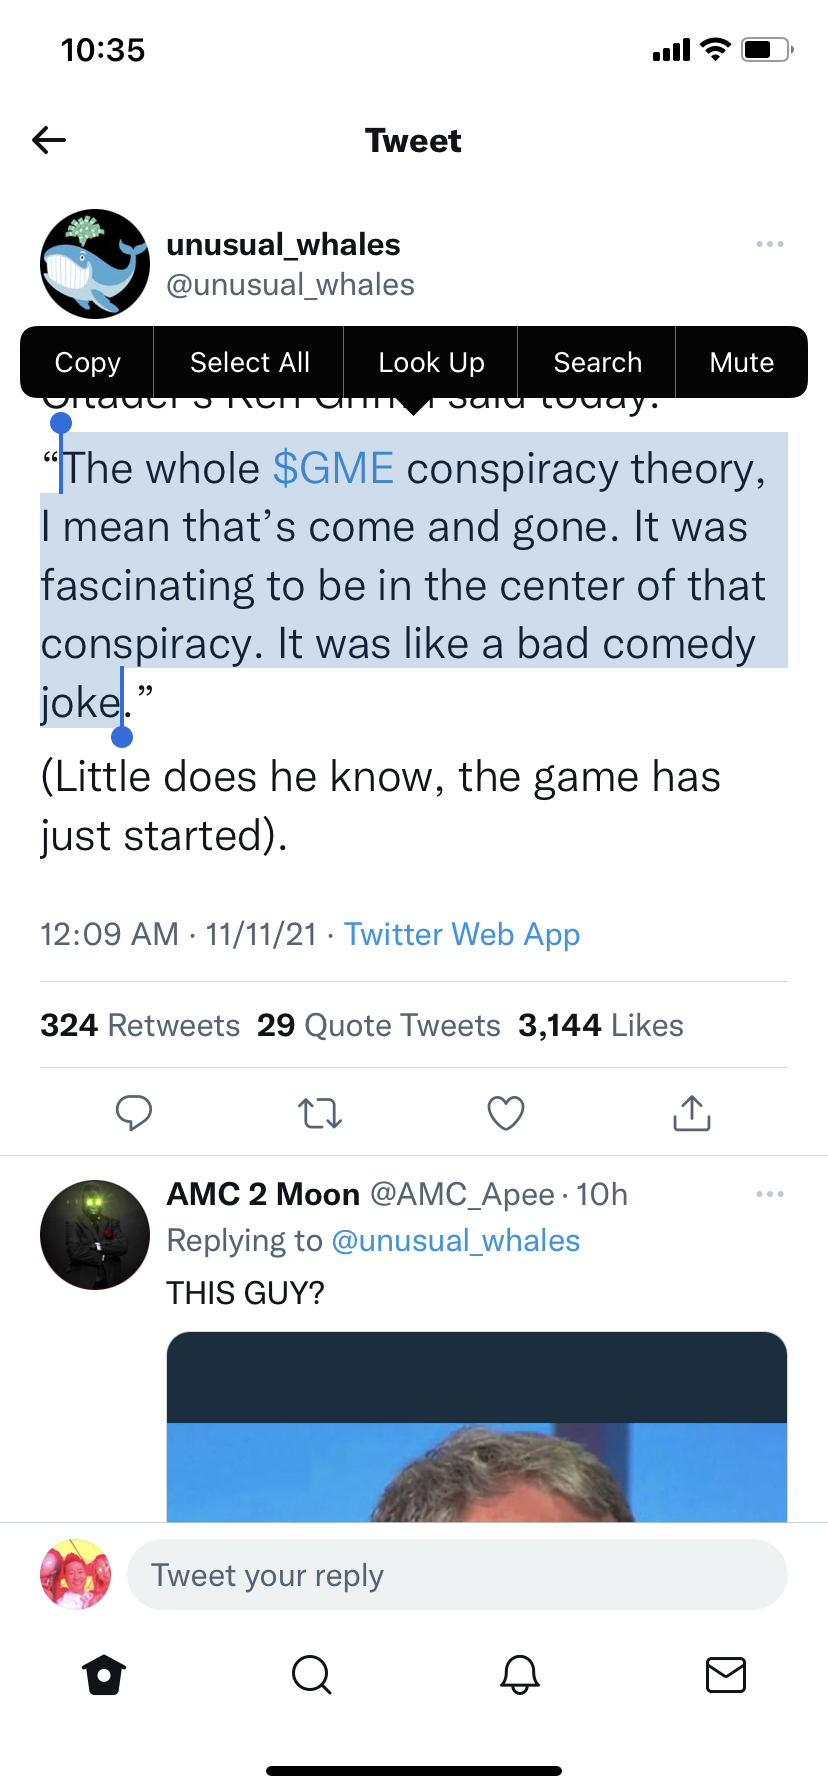Open the Search magnifier tab
Viewport: 828px width, 1792px height.
[311, 1674]
